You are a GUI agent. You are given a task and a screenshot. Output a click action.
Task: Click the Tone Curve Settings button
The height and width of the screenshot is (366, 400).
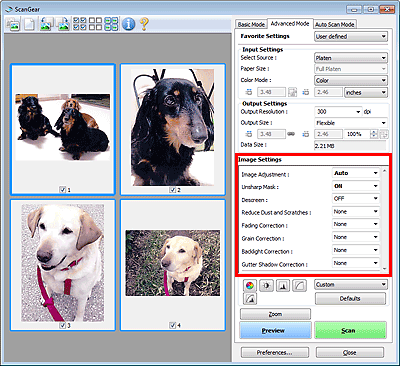(x=299, y=286)
